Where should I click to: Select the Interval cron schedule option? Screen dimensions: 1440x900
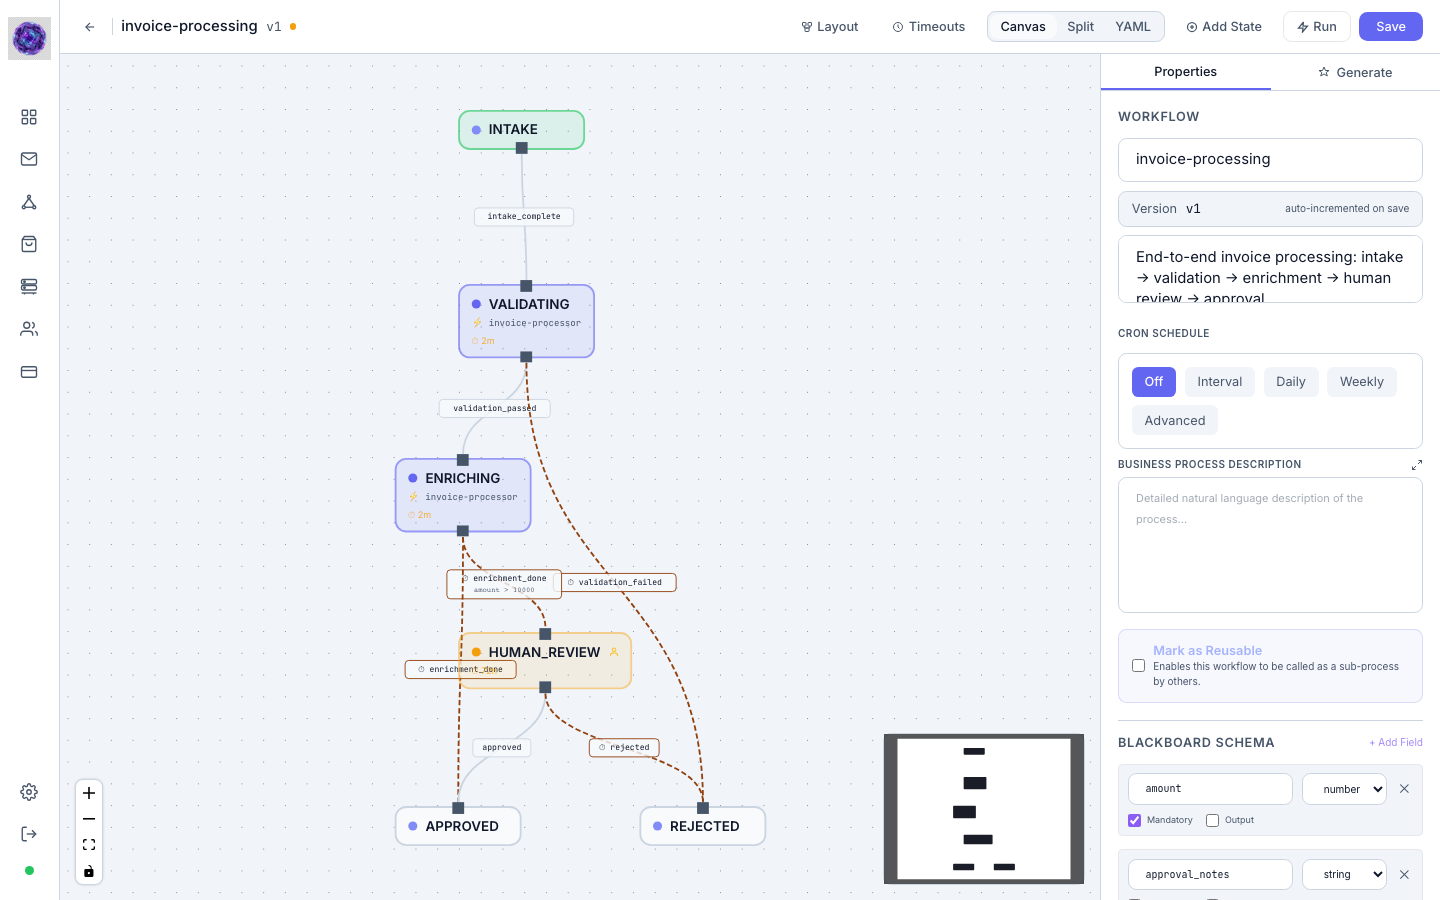(x=1220, y=382)
